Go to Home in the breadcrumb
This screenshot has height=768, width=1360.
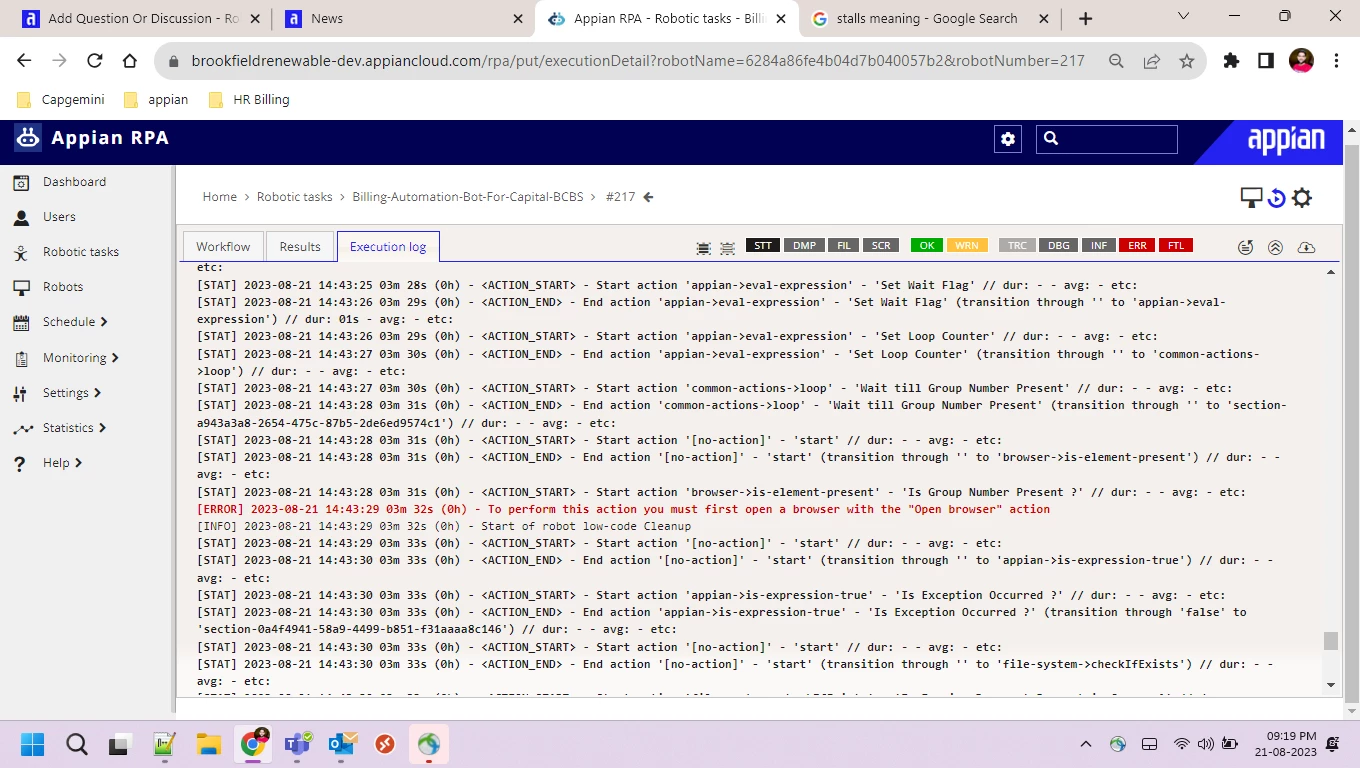pyautogui.click(x=220, y=197)
